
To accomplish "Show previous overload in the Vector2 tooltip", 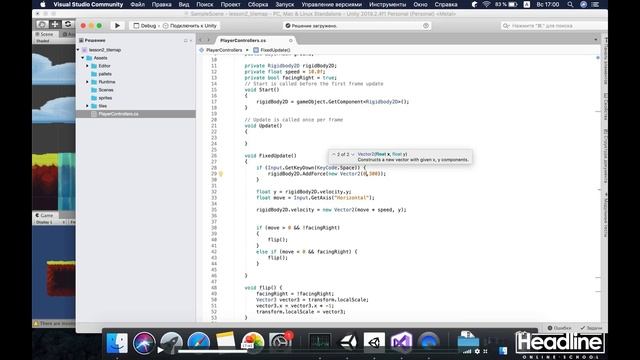I will [x=333, y=154].
